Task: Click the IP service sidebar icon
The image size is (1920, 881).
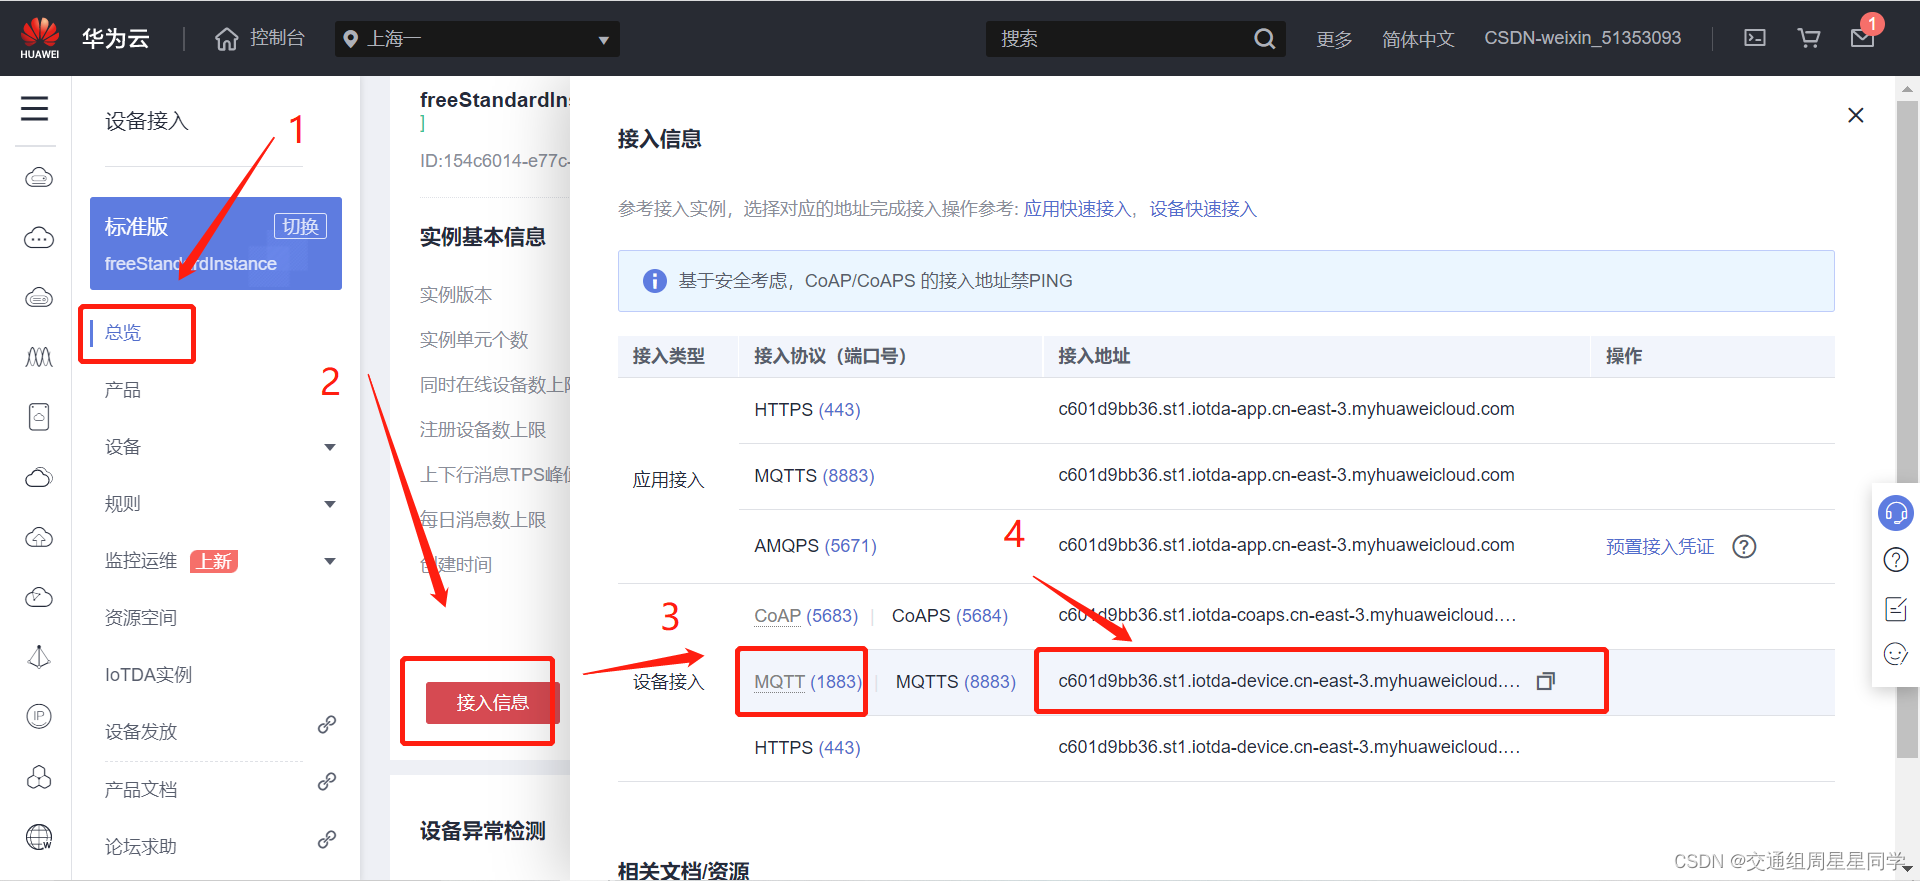Action: coord(39,716)
